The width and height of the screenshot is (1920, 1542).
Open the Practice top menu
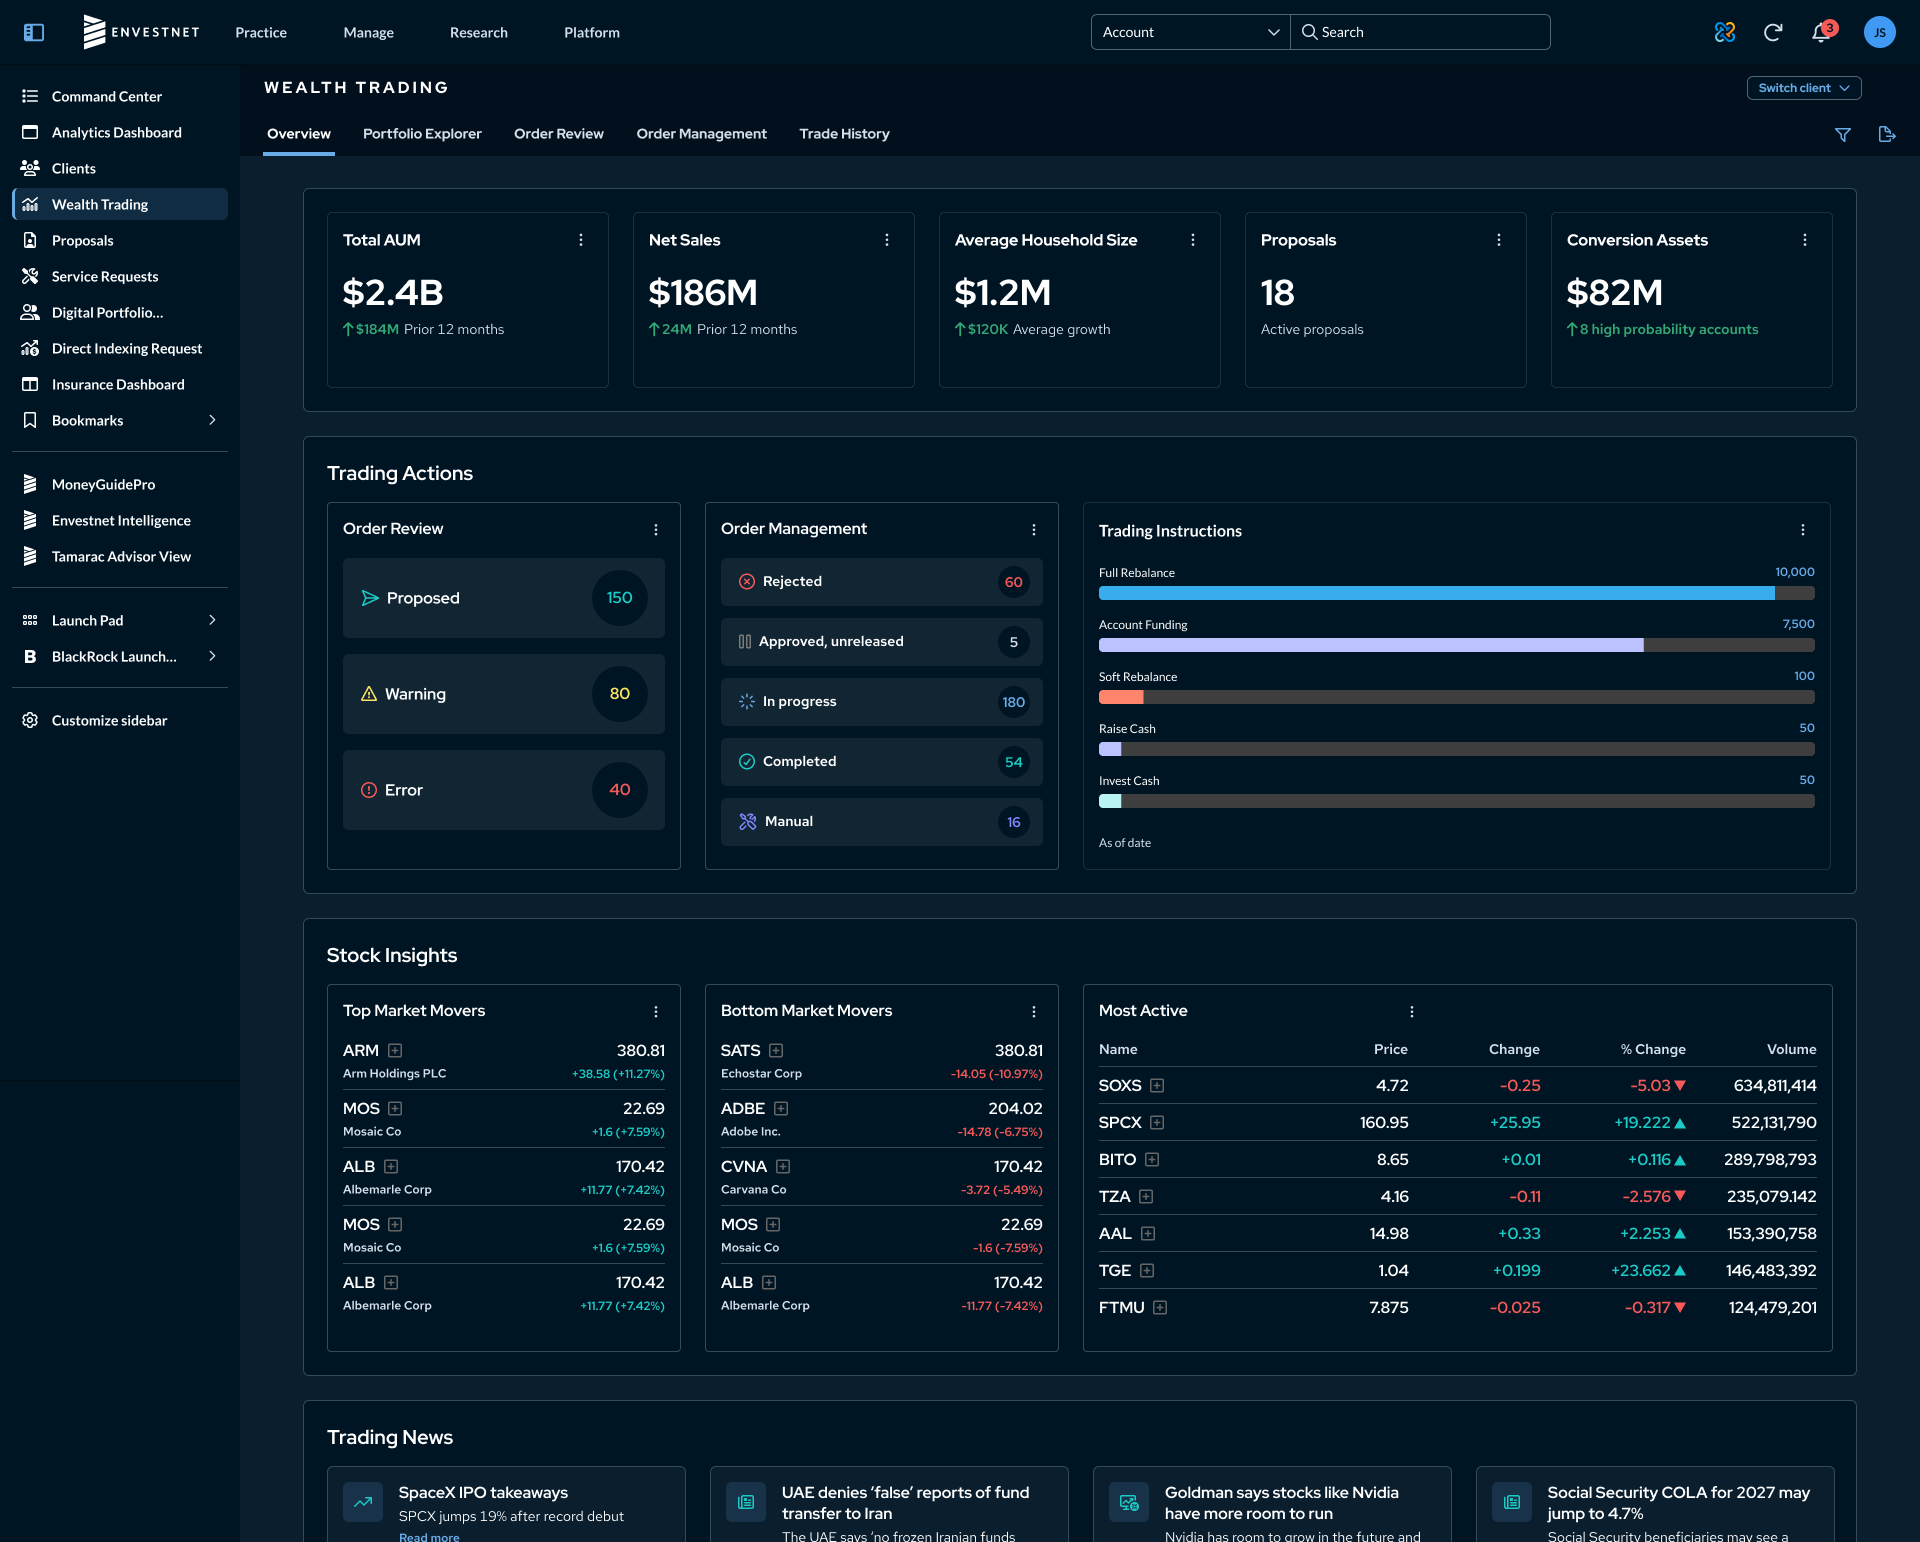pos(261,32)
